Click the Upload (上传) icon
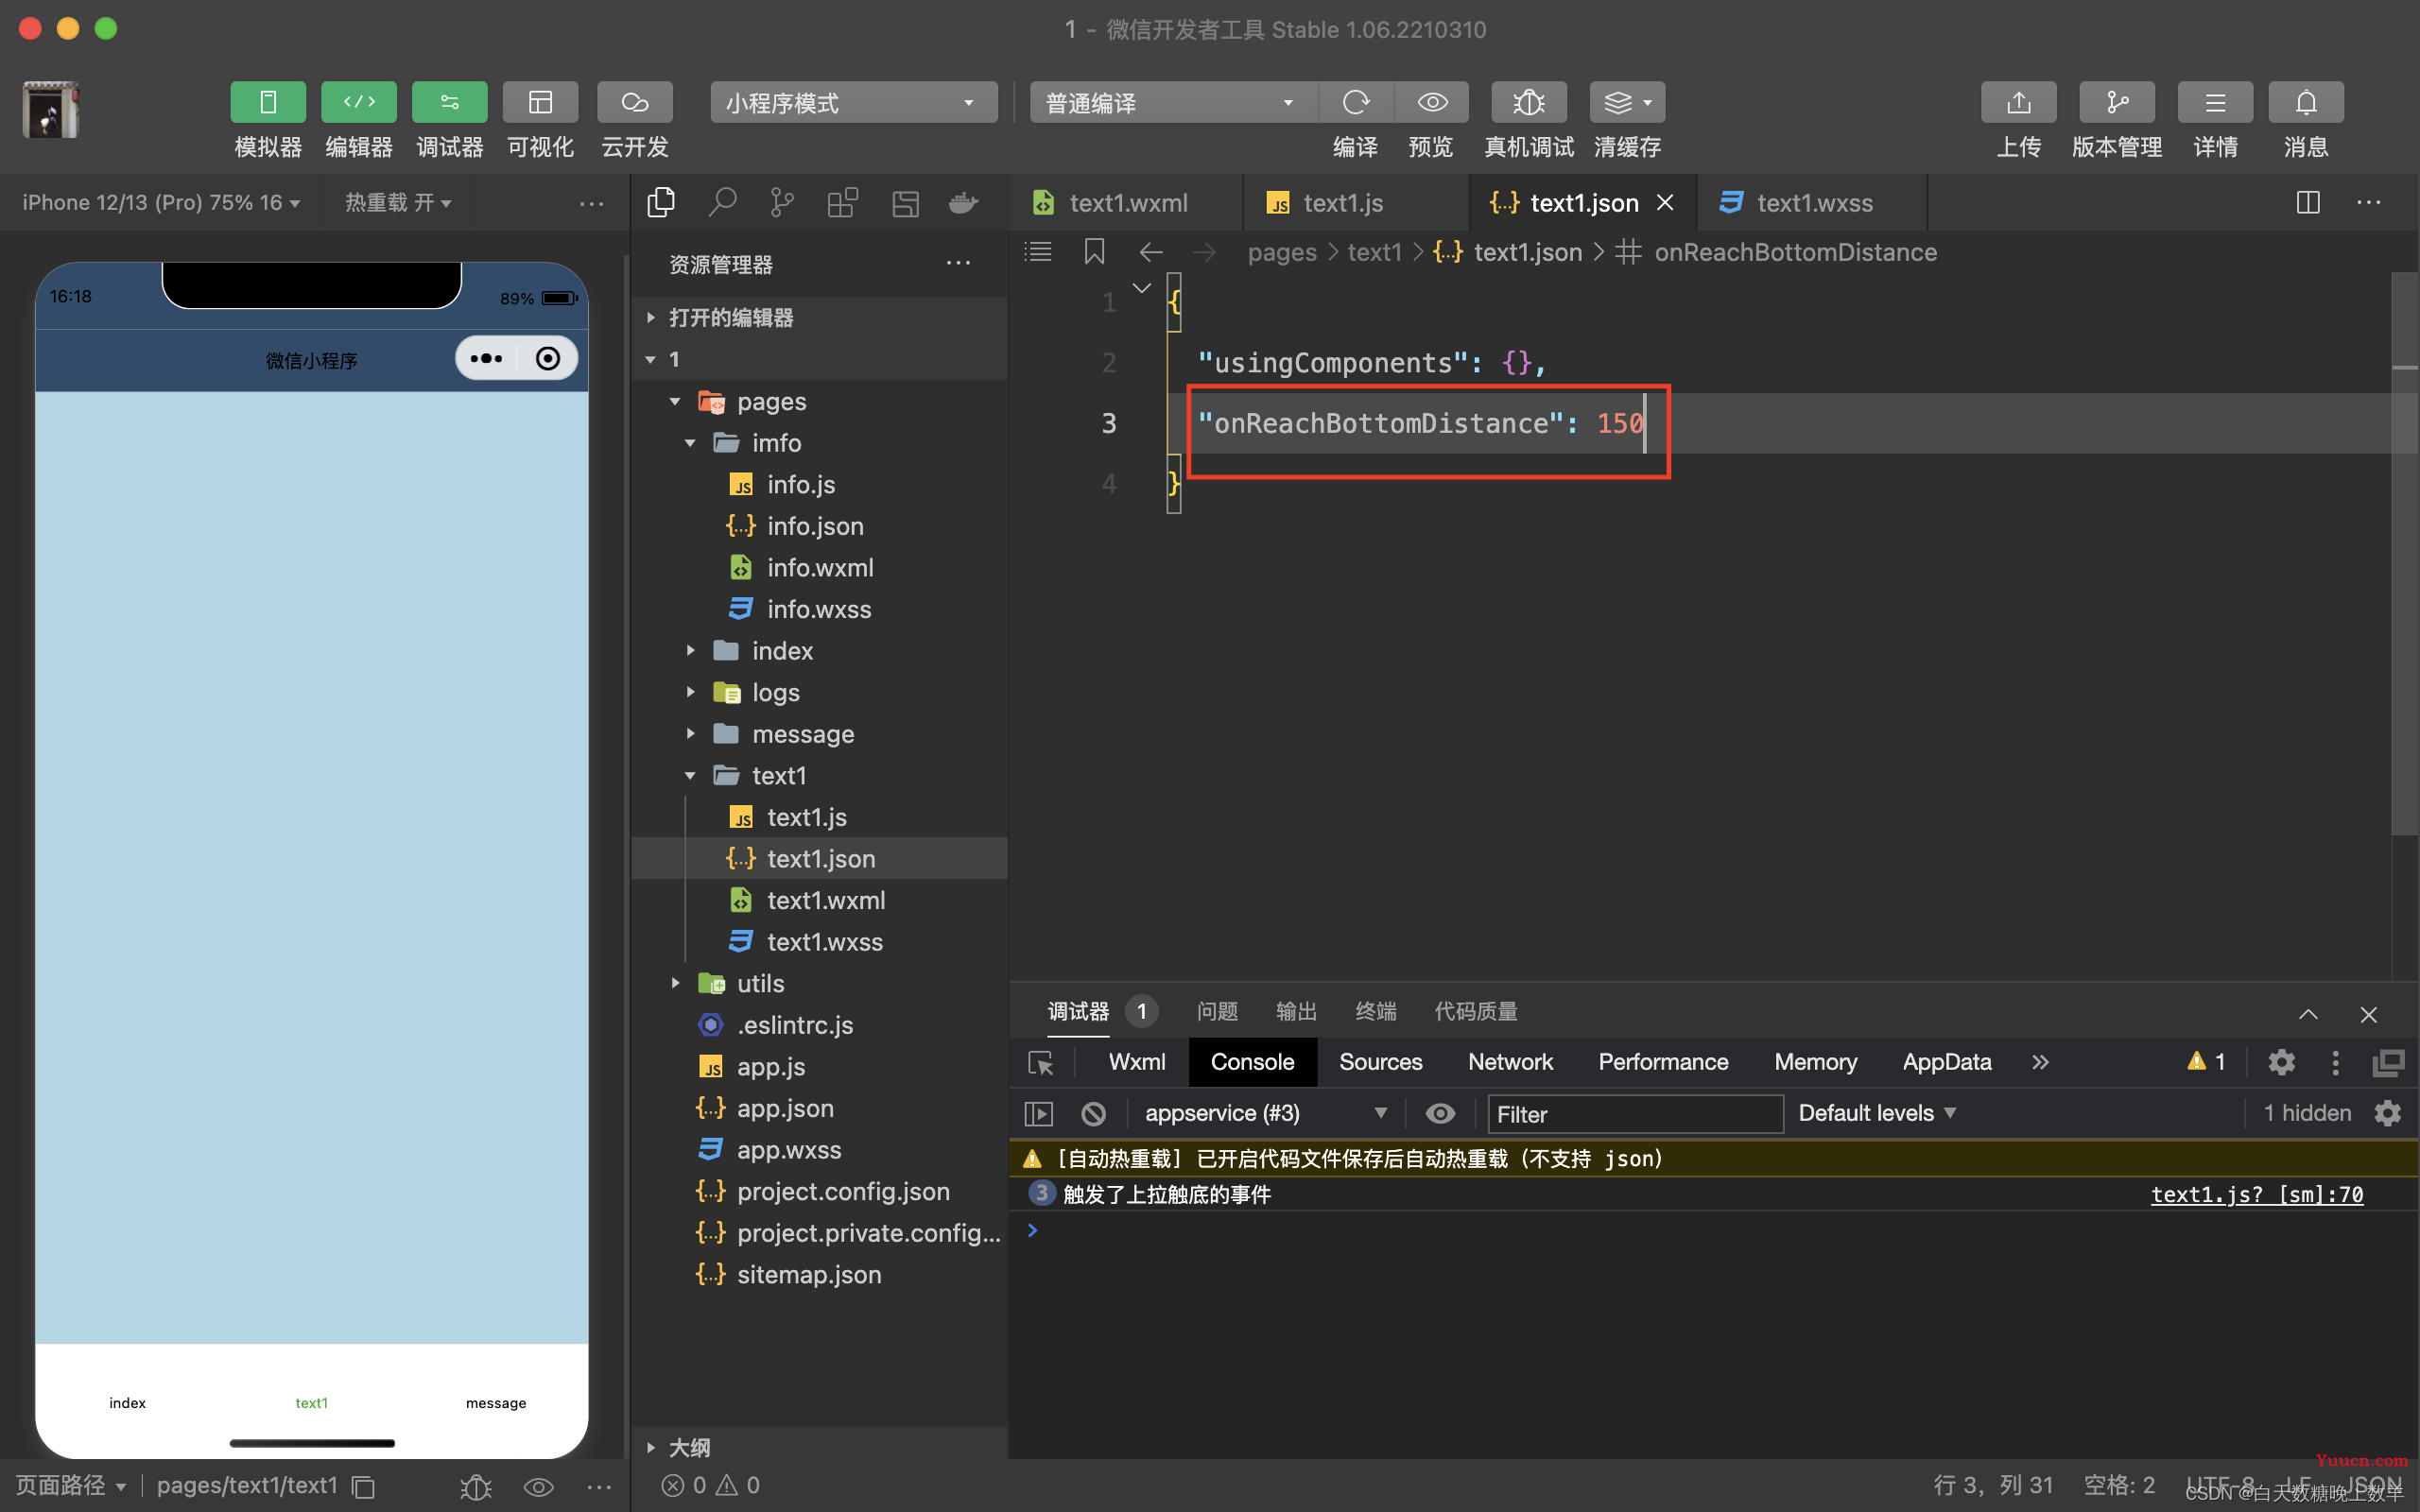The height and width of the screenshot is (1512, 2420). click(2019, 102)
